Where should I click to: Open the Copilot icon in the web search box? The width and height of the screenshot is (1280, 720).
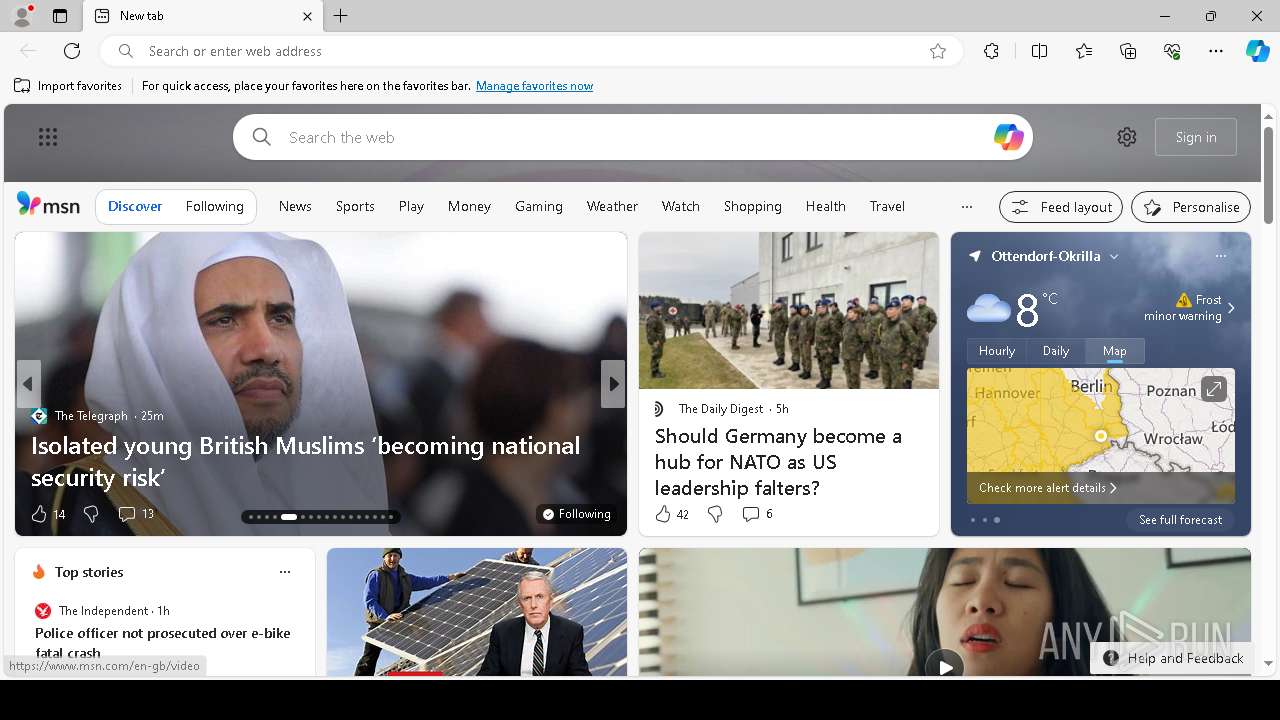click(x=1008, y=137)
